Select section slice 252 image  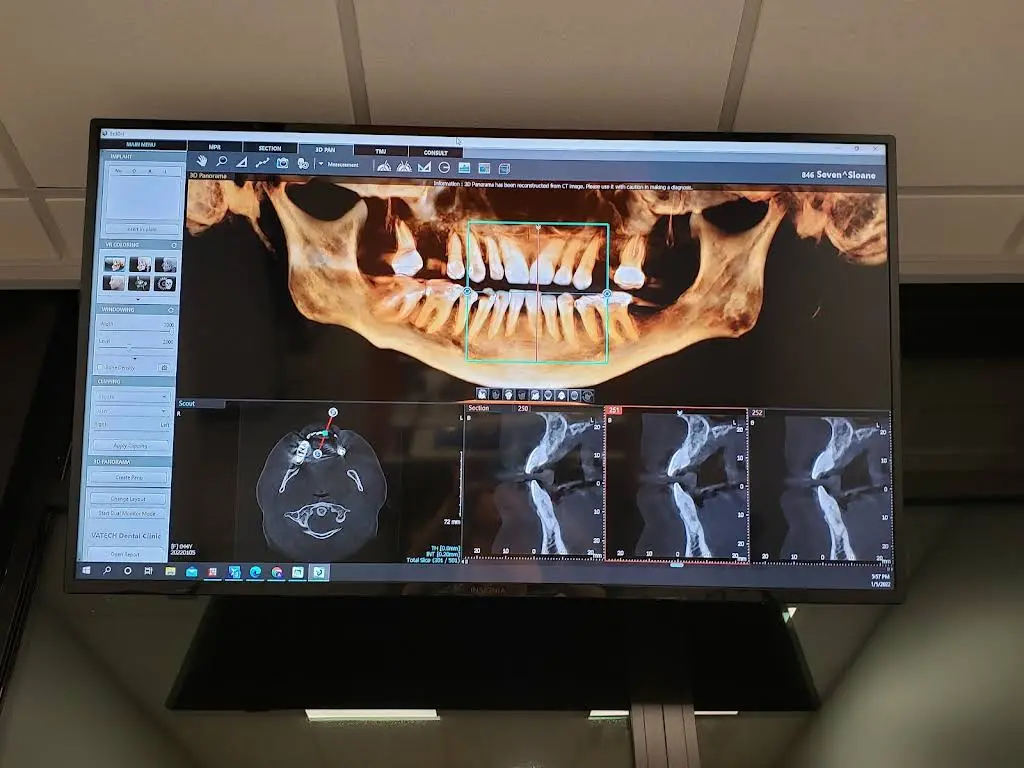click(x=820, y=488)
